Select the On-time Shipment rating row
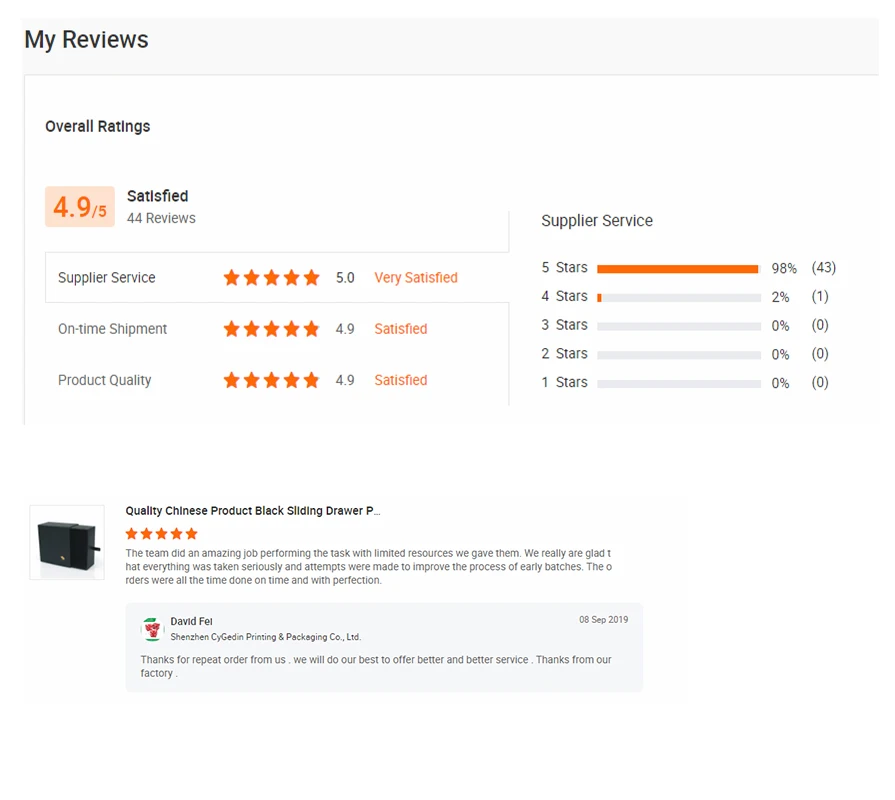895x800 pixels. coord(277,329)
